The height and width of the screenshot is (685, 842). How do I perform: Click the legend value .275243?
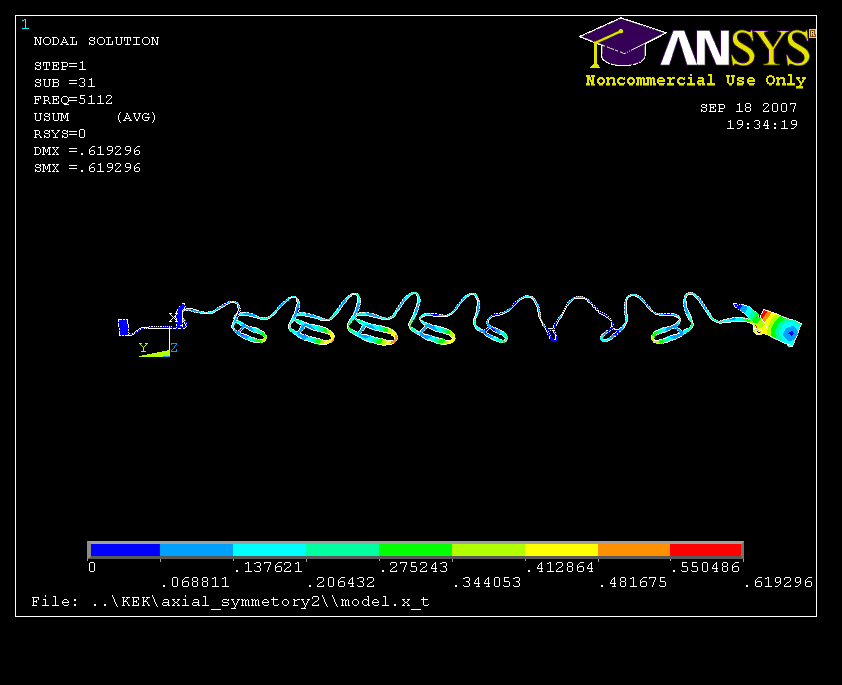coord(413,567)
